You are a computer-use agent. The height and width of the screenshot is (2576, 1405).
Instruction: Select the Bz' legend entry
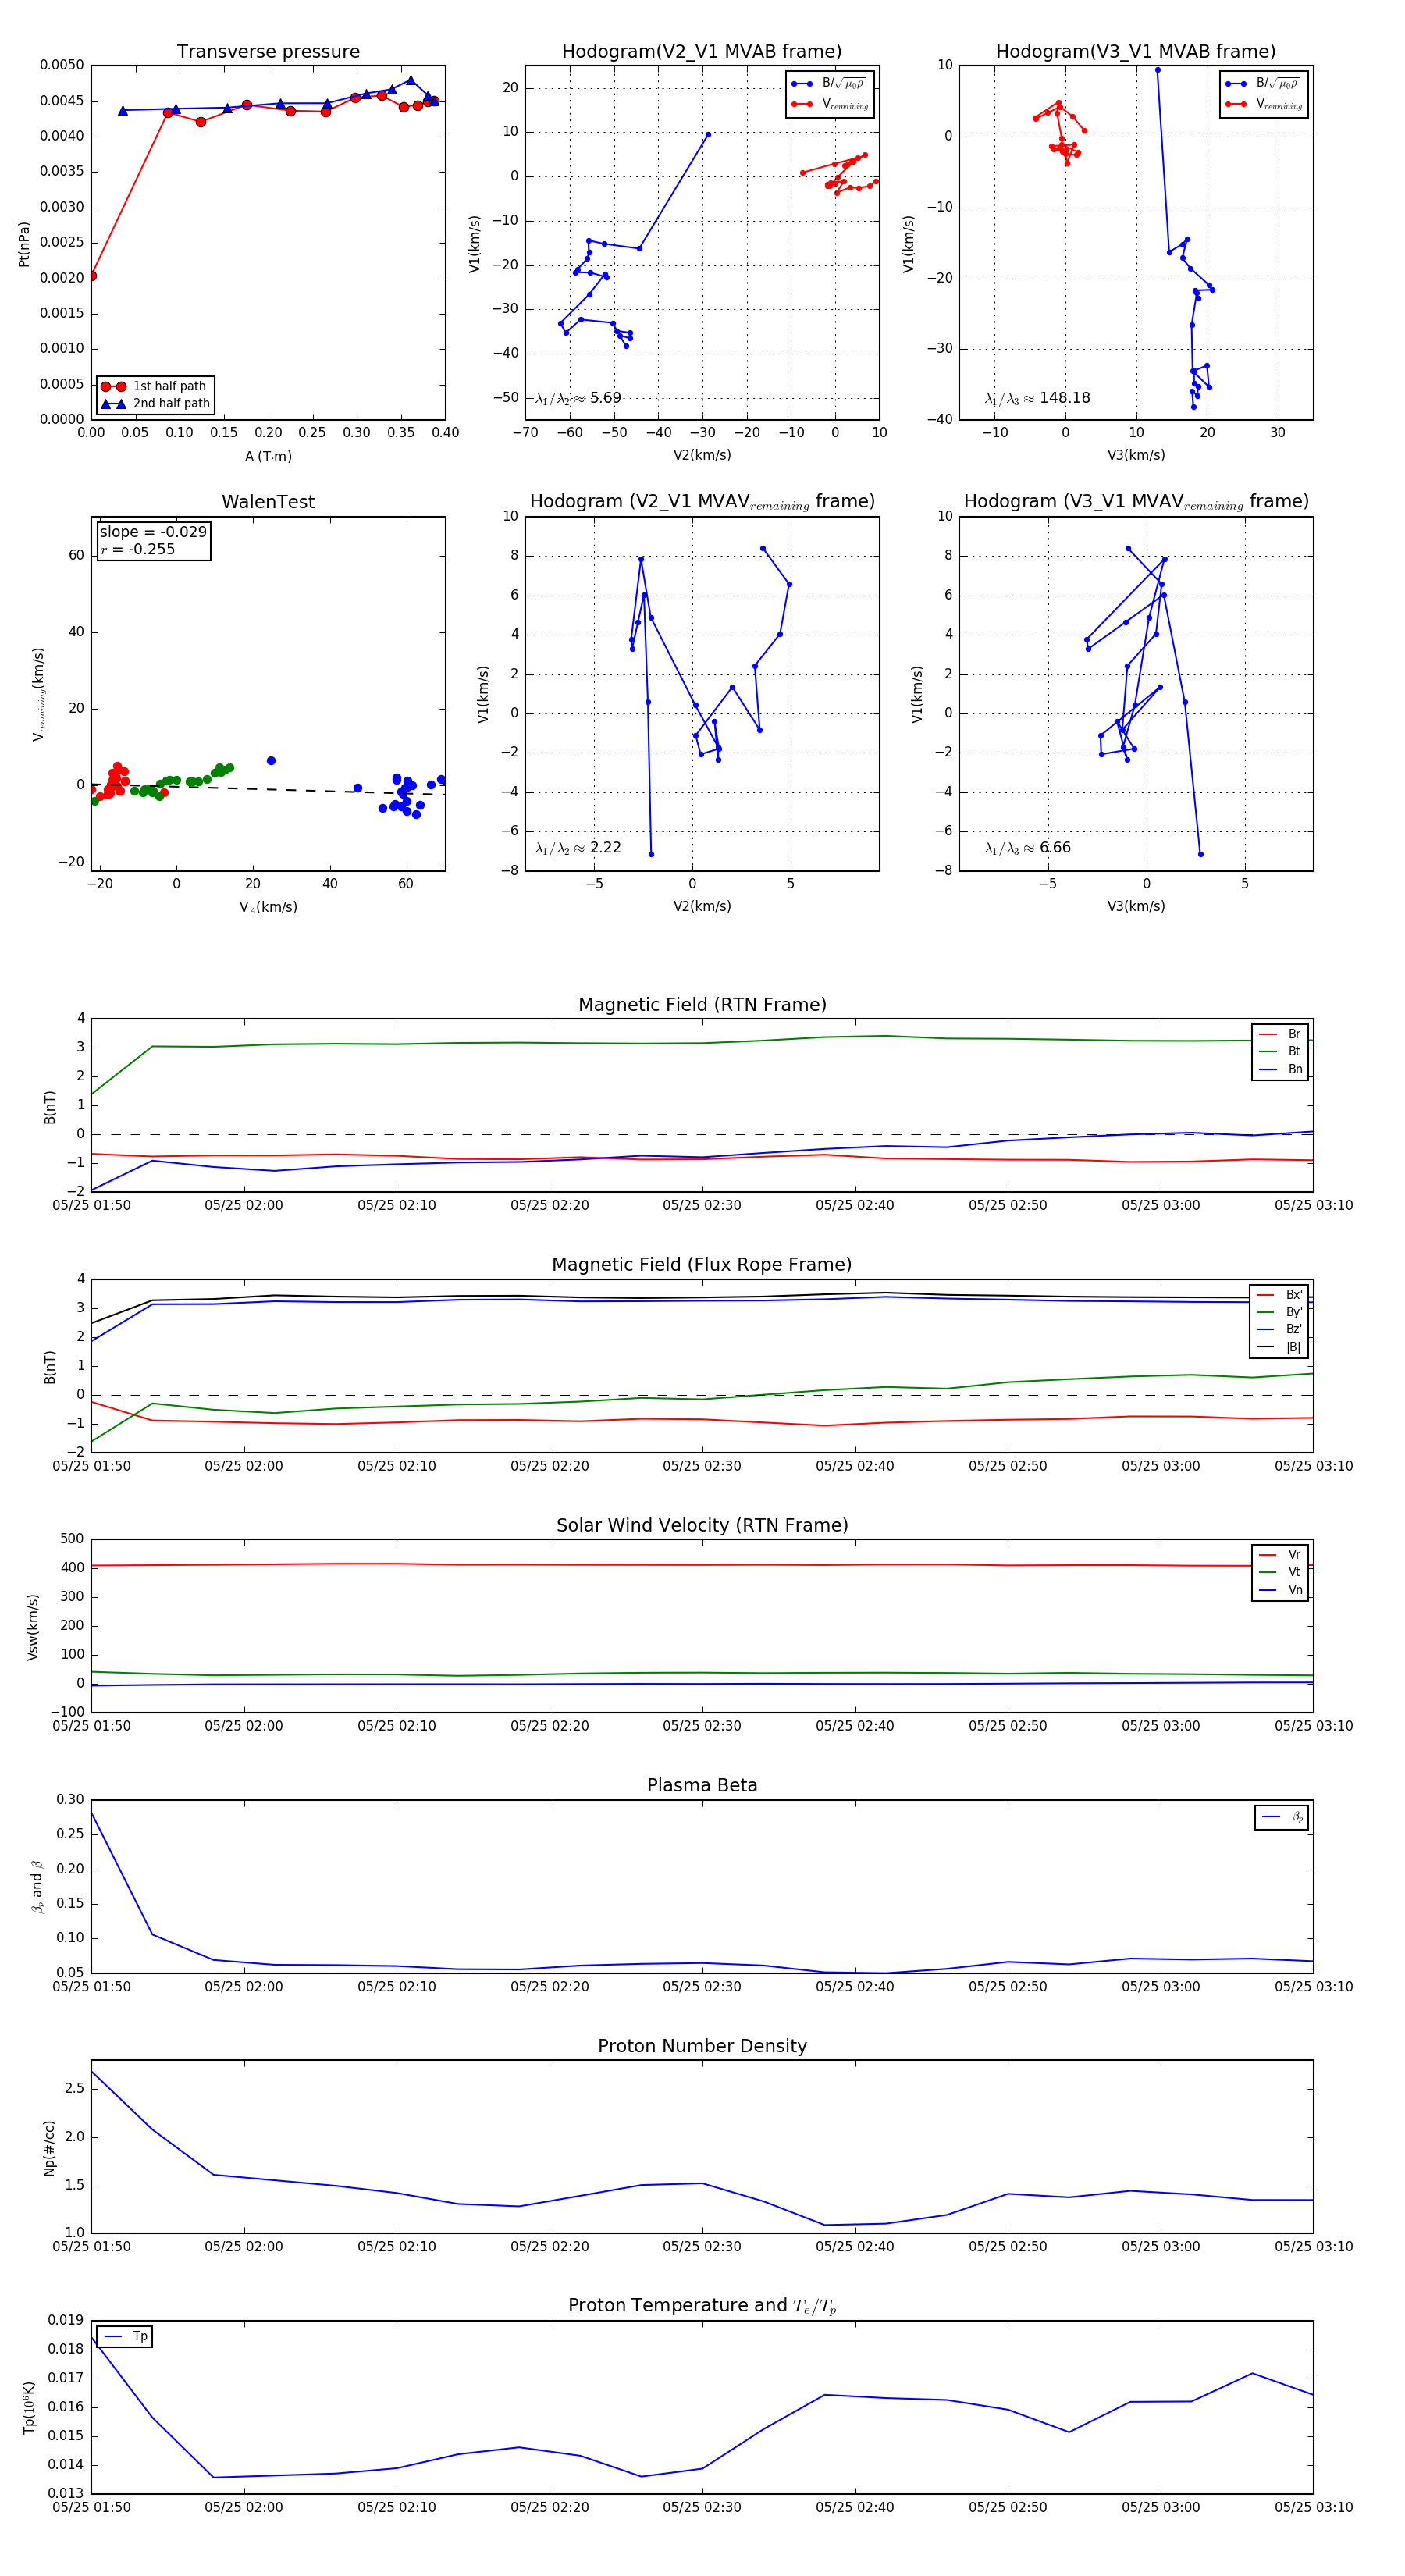point(1280,1330)
